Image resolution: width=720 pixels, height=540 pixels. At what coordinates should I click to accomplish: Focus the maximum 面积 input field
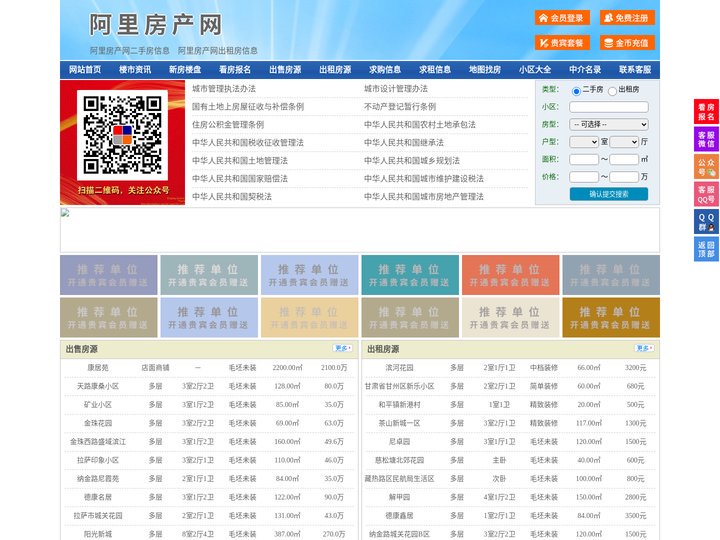(624, 159)
